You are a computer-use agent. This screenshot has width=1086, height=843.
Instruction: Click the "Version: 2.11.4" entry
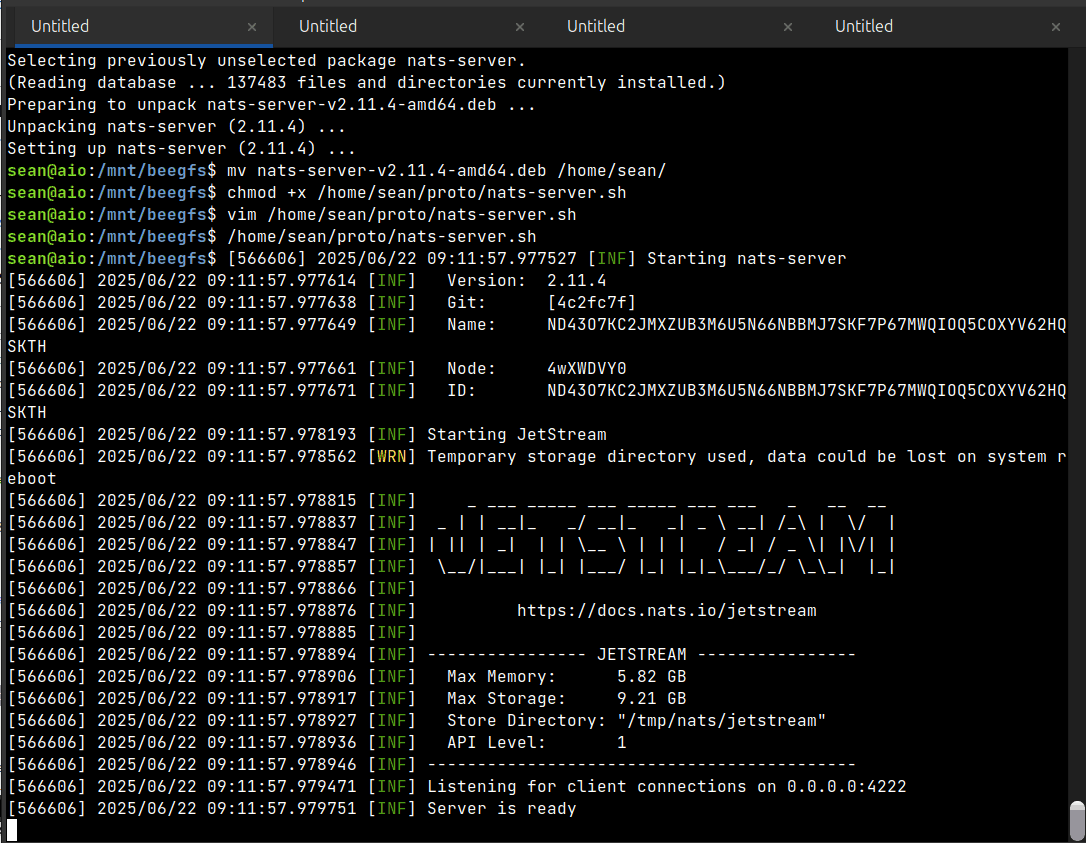click(526, 281)
